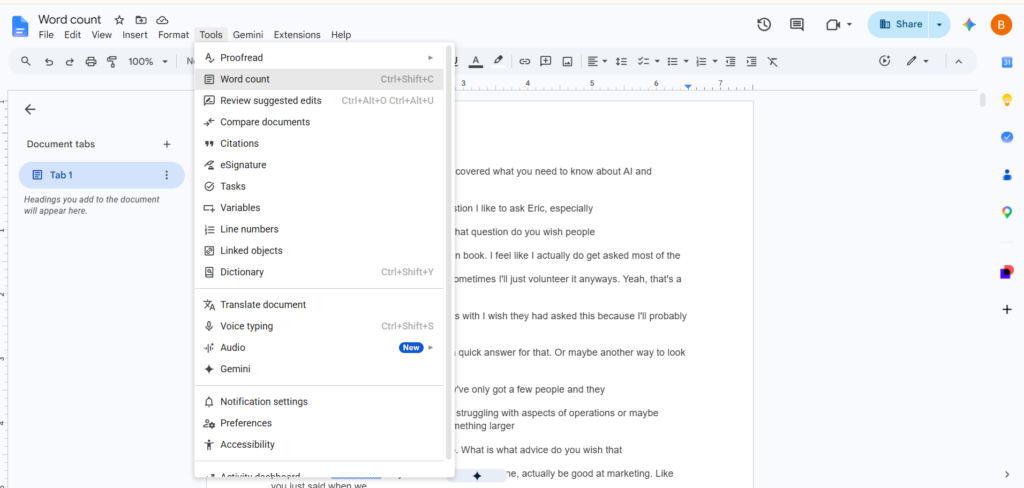The height and width of the screenshot is (488, 1024).
Task: Collapse the toolbar with up chevron
Action: 958,61
